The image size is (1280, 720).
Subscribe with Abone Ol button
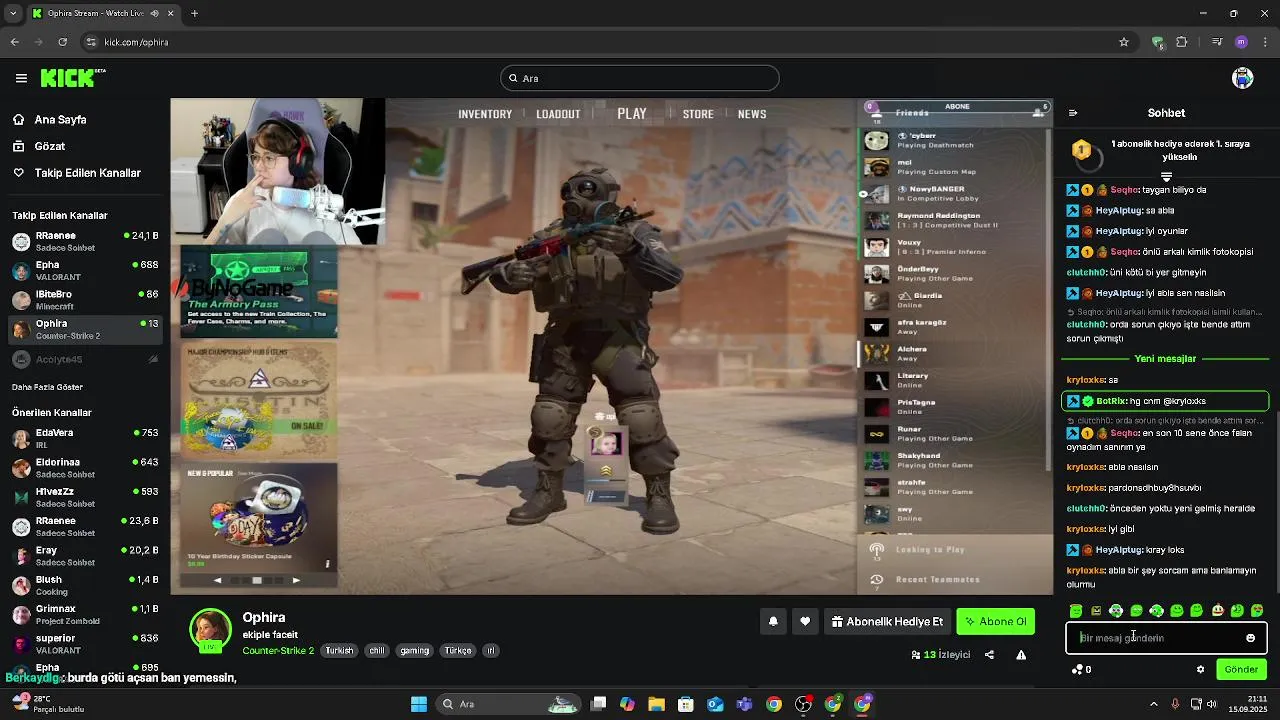pyautogui.click(x=996, y=622)
